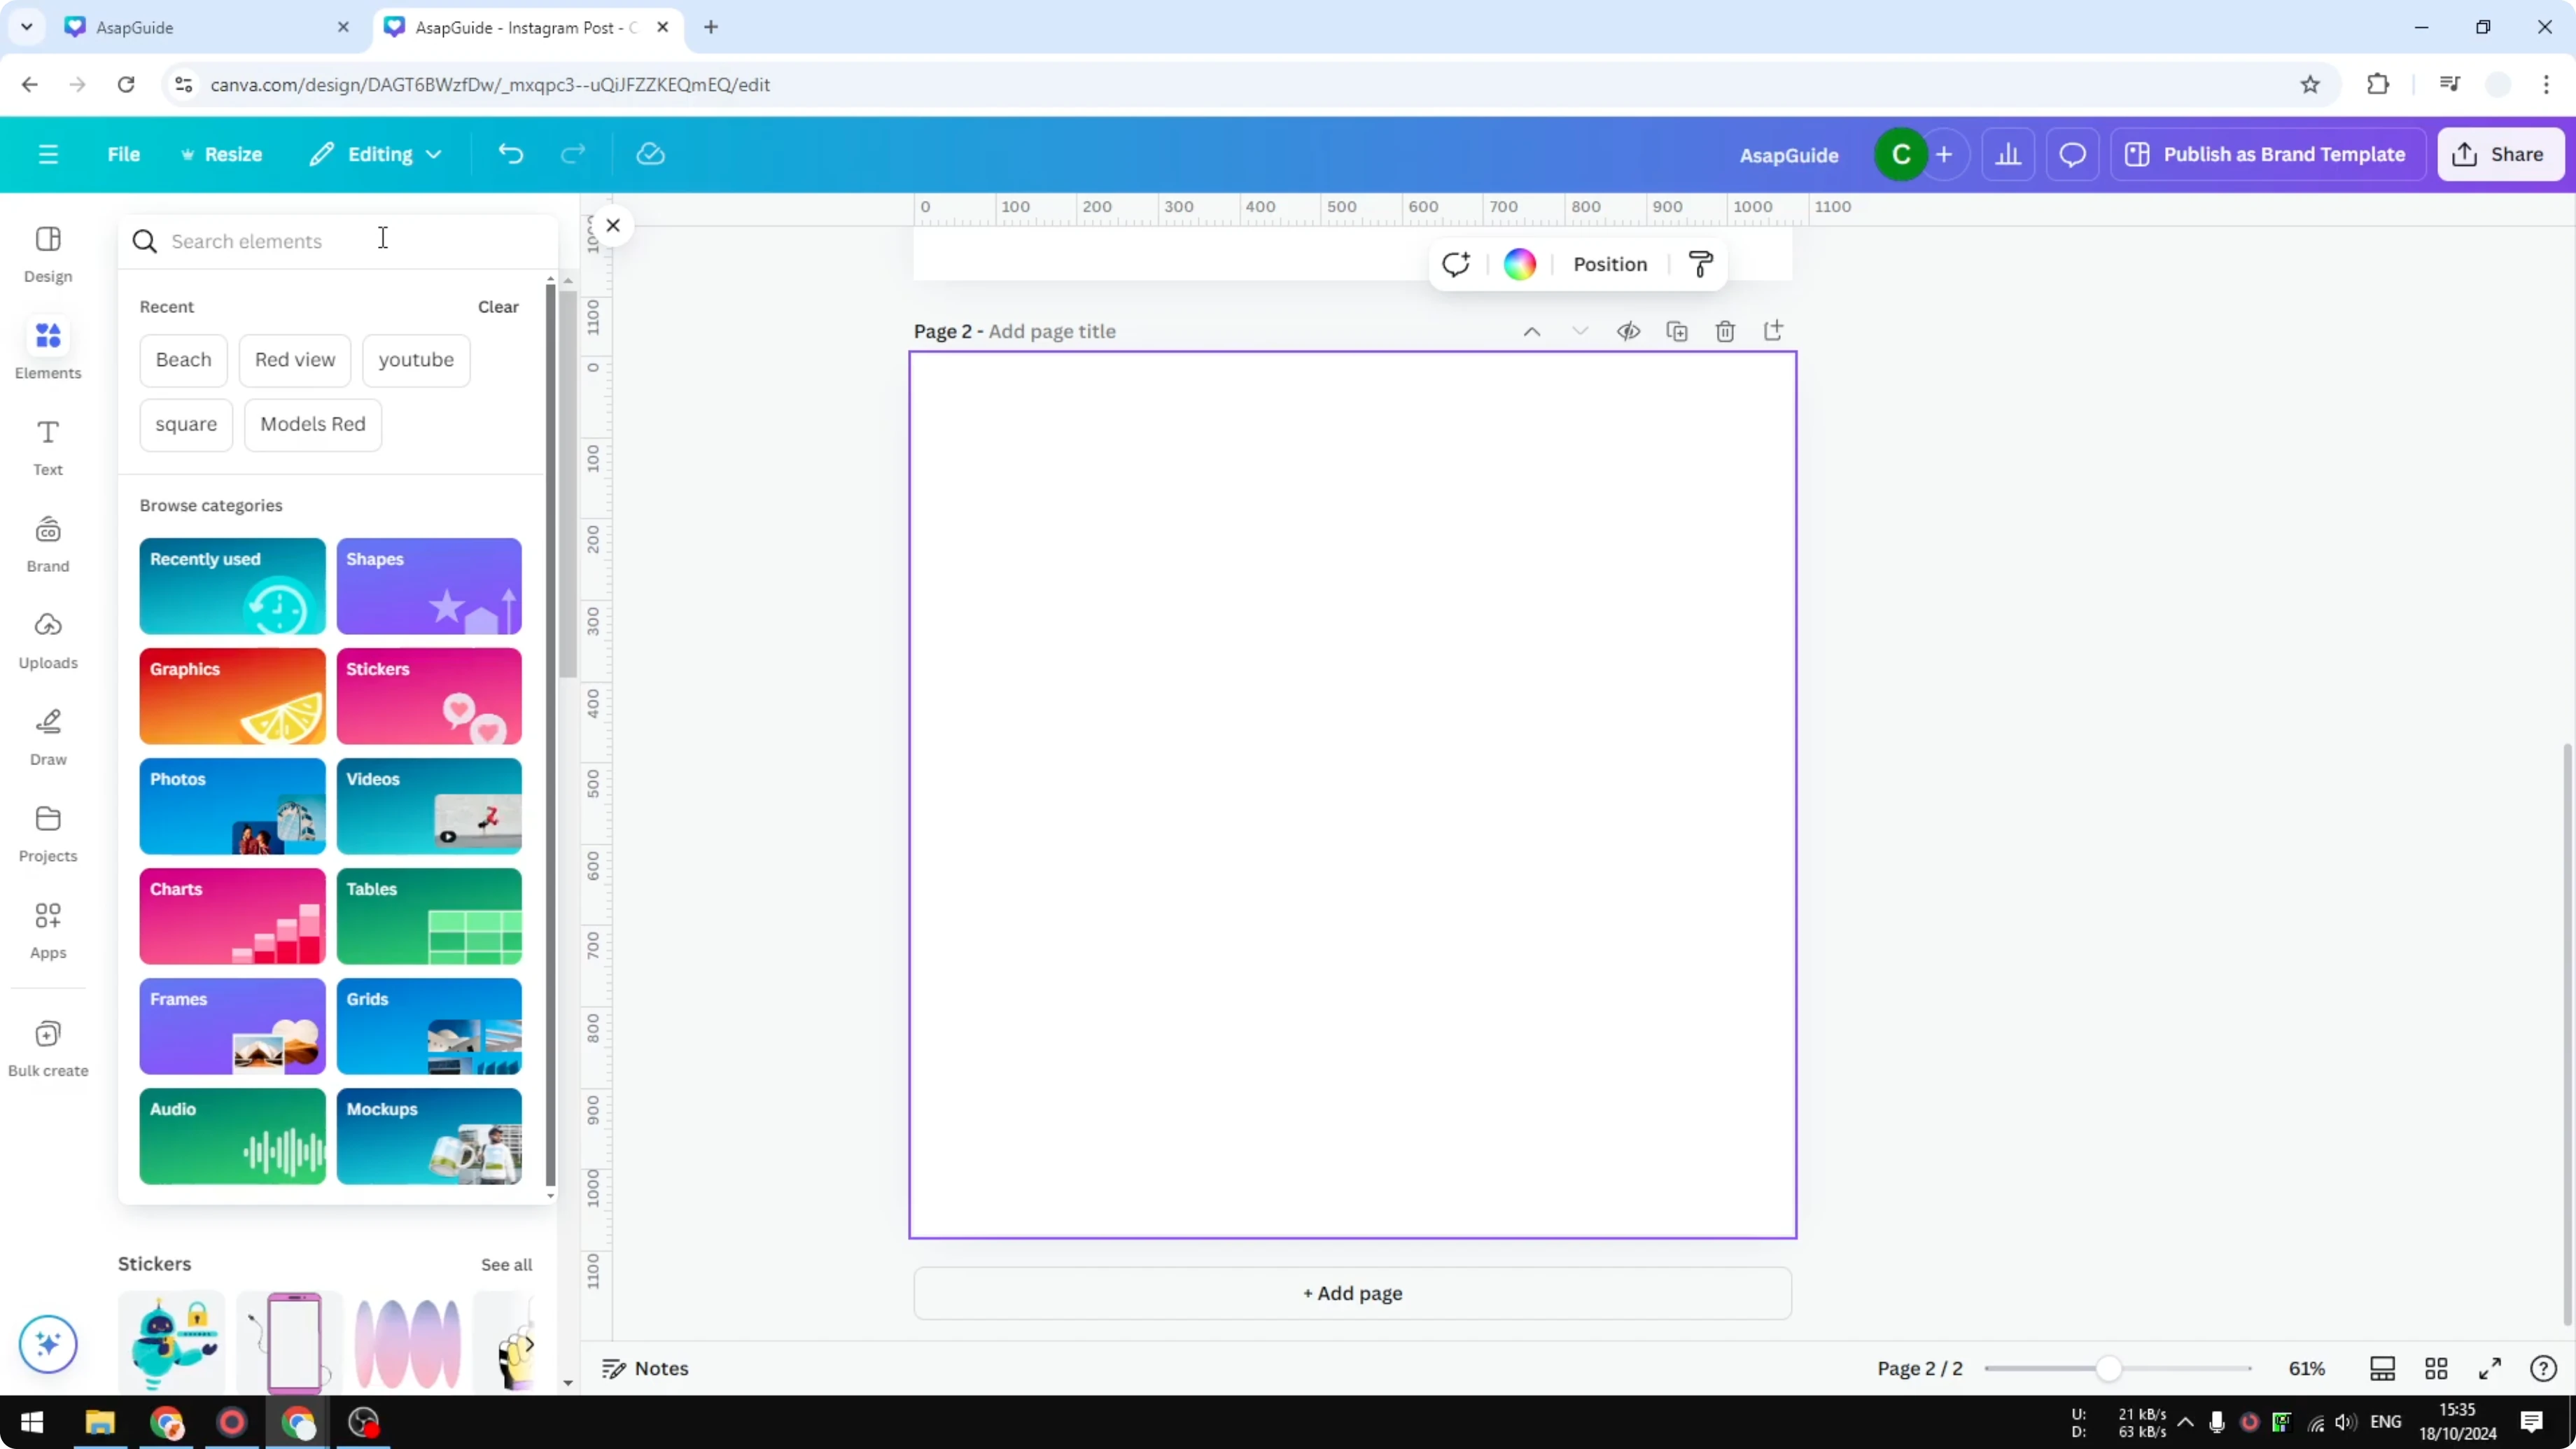The height and width of the screenshot is (1449, 2576).
Task: Select the Draw tool
Action: click(47, 737)
